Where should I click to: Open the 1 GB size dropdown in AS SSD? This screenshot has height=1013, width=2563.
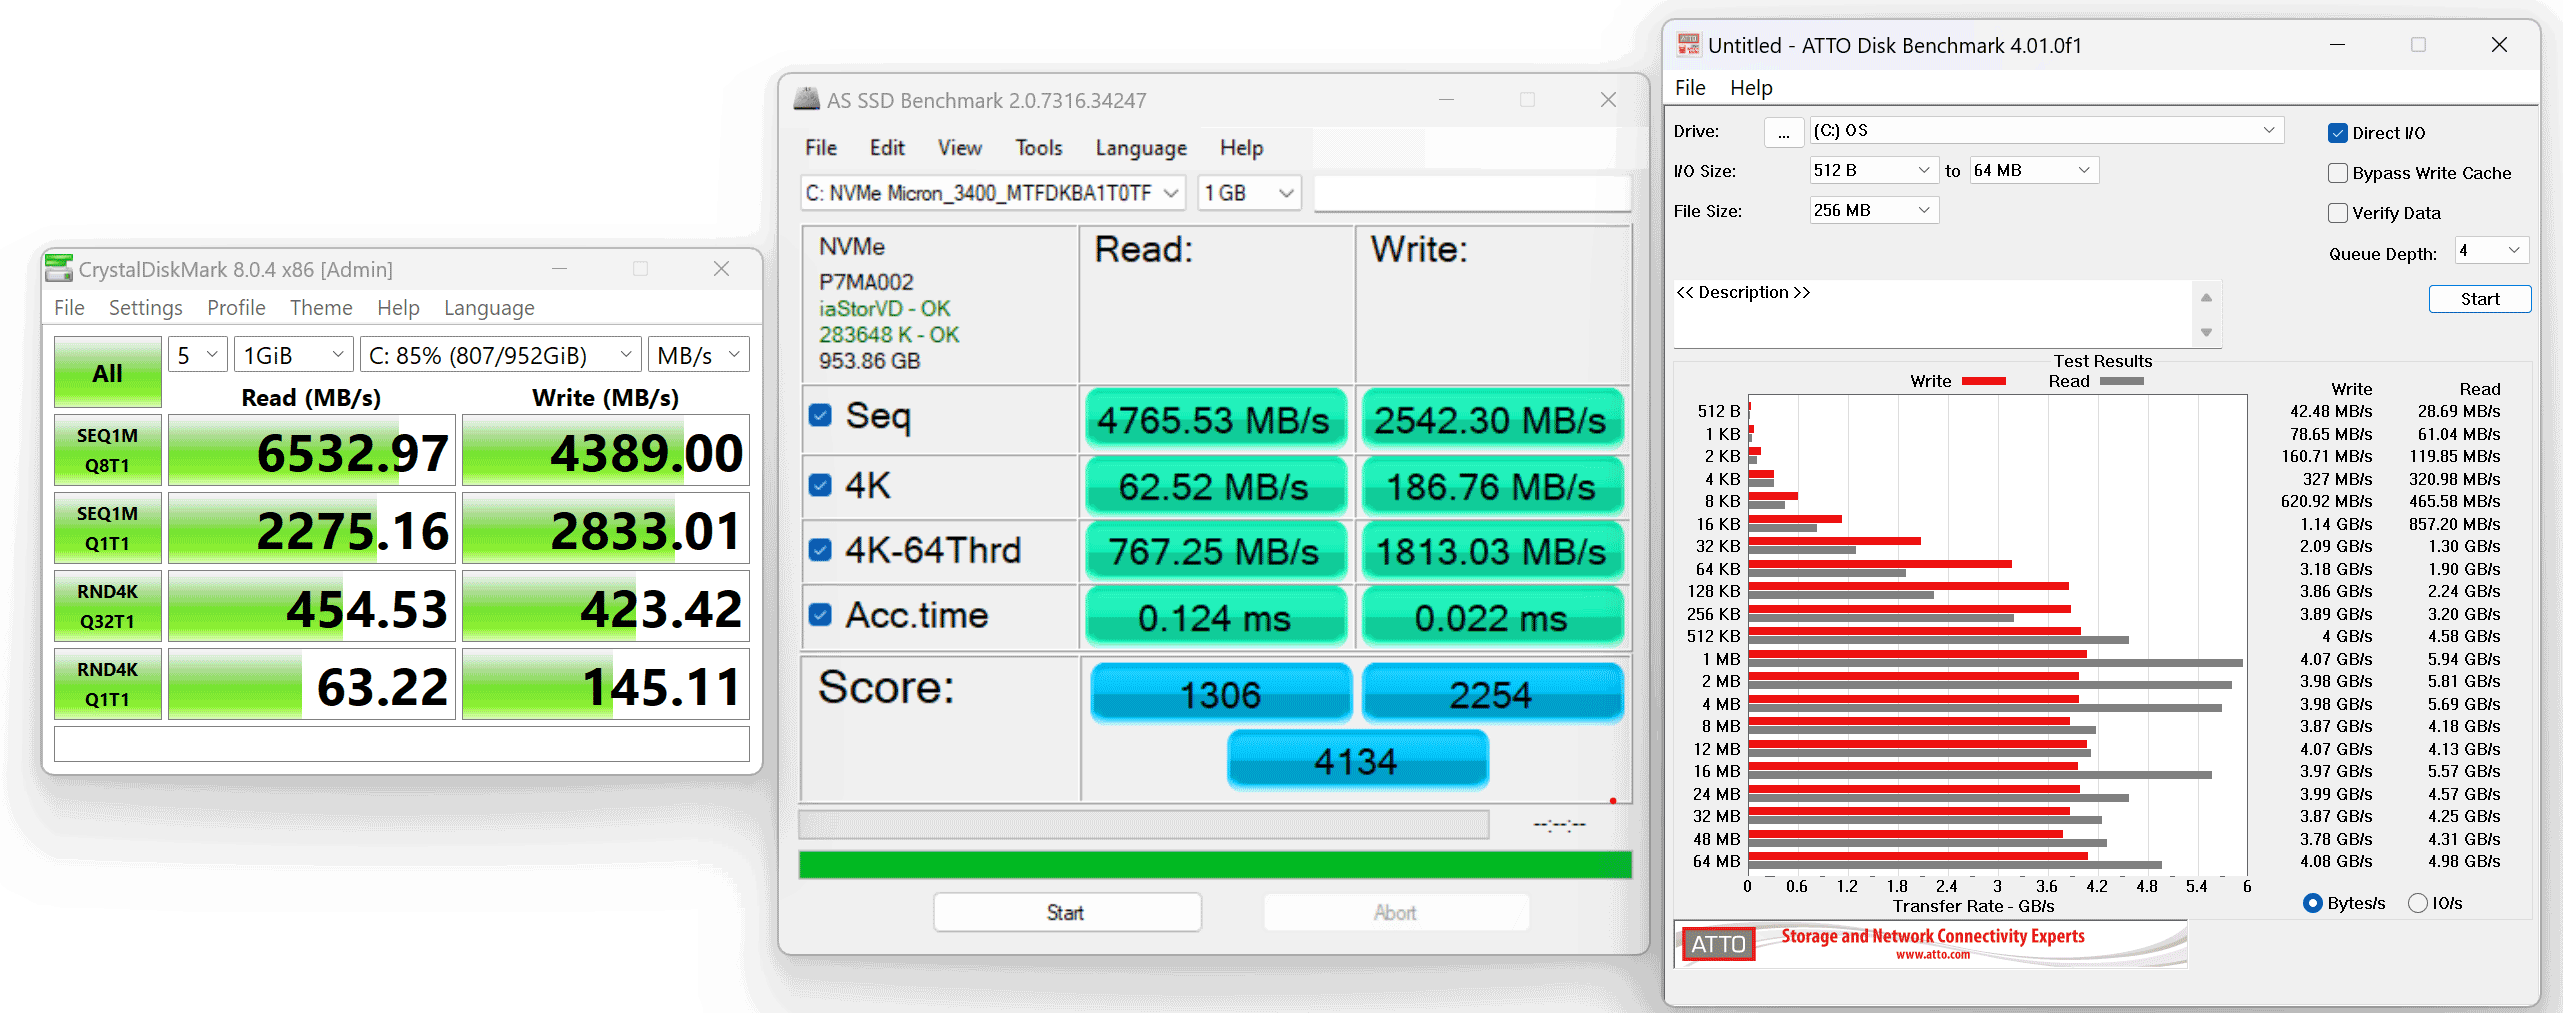click(1250, 193)
